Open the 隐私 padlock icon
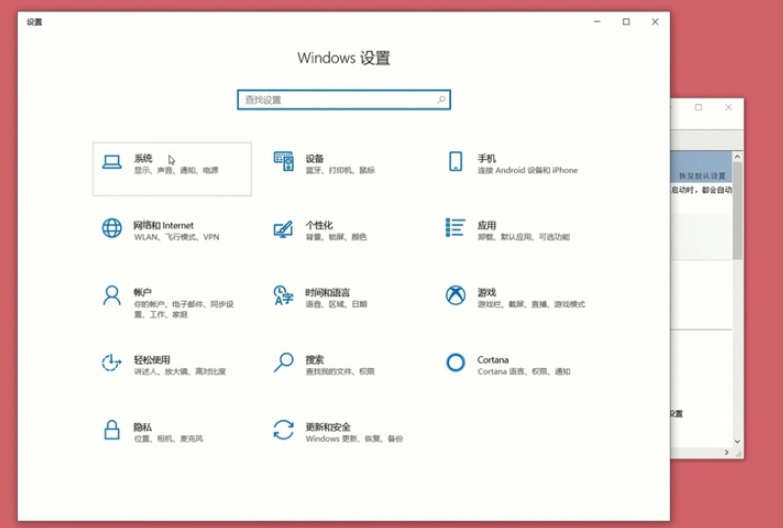This screenshot has height=528, width=783. pos(112,430)
